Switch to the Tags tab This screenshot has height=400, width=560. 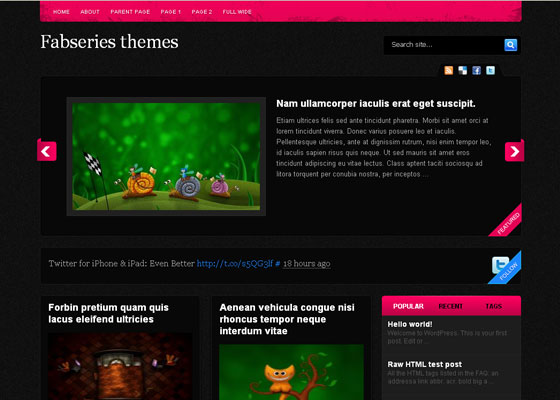pyautogui.click(x=494, y=306)
